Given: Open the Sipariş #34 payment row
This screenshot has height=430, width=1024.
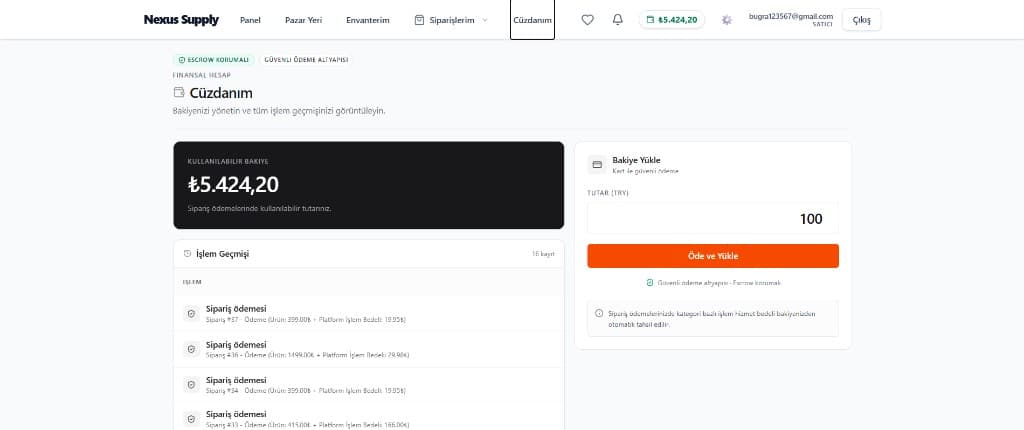Looking at the screenshot, I should pyautogui.click(x=369, y=385).
